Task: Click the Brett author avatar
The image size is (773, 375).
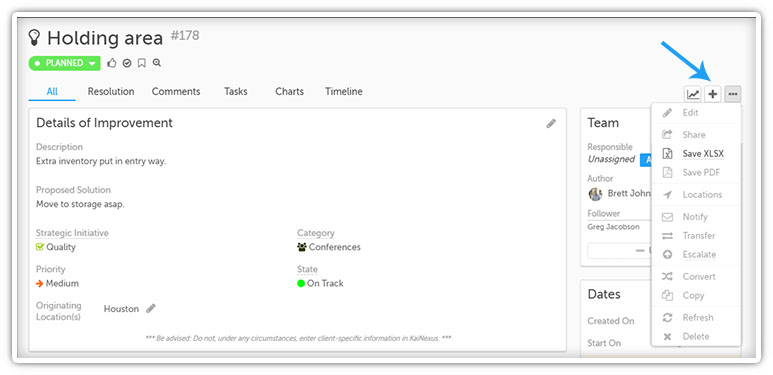Action: point(596,194)
